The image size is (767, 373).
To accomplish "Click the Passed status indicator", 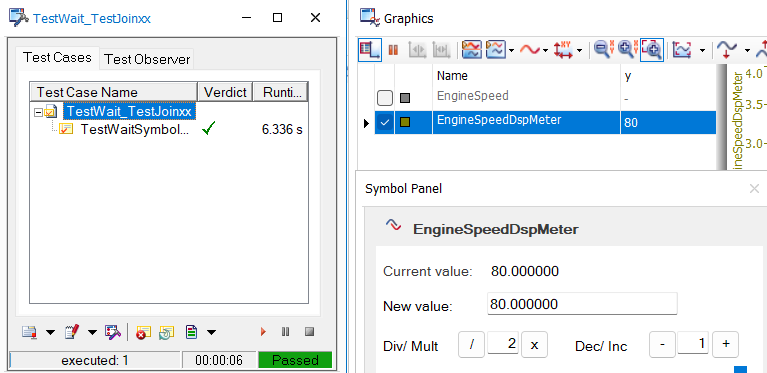I will pyautogui.click(x=295, y=360).
